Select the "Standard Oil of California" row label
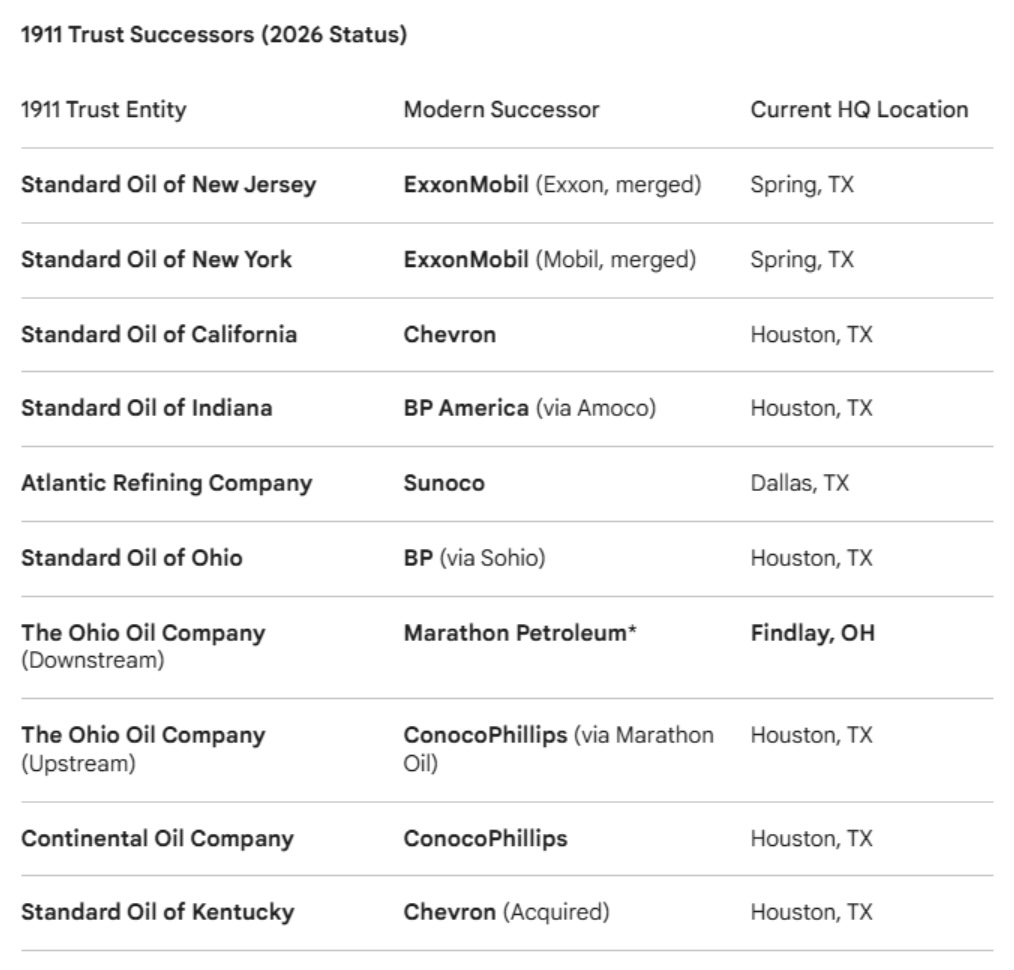This screenshot has height=970, width=1014. pyautogui.click(x=159, y=334)
